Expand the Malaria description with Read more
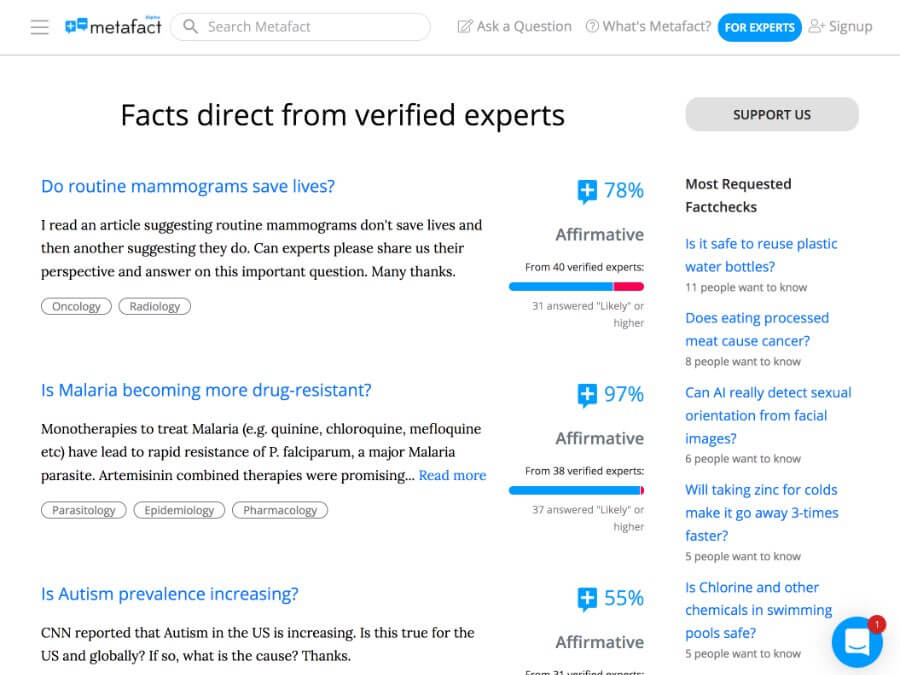900x675 pixels. coord(452,475)
